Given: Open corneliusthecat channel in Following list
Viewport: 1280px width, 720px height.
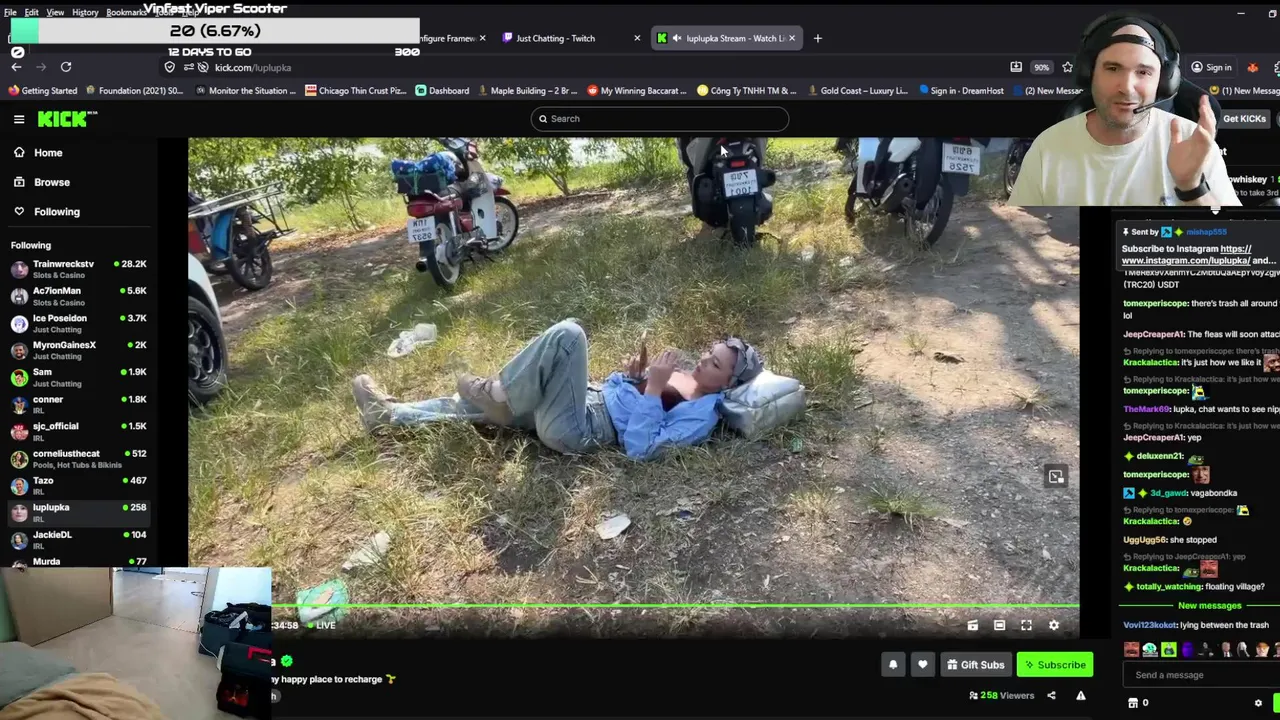Looking at the screenshot, I should (x=79, y=458).
